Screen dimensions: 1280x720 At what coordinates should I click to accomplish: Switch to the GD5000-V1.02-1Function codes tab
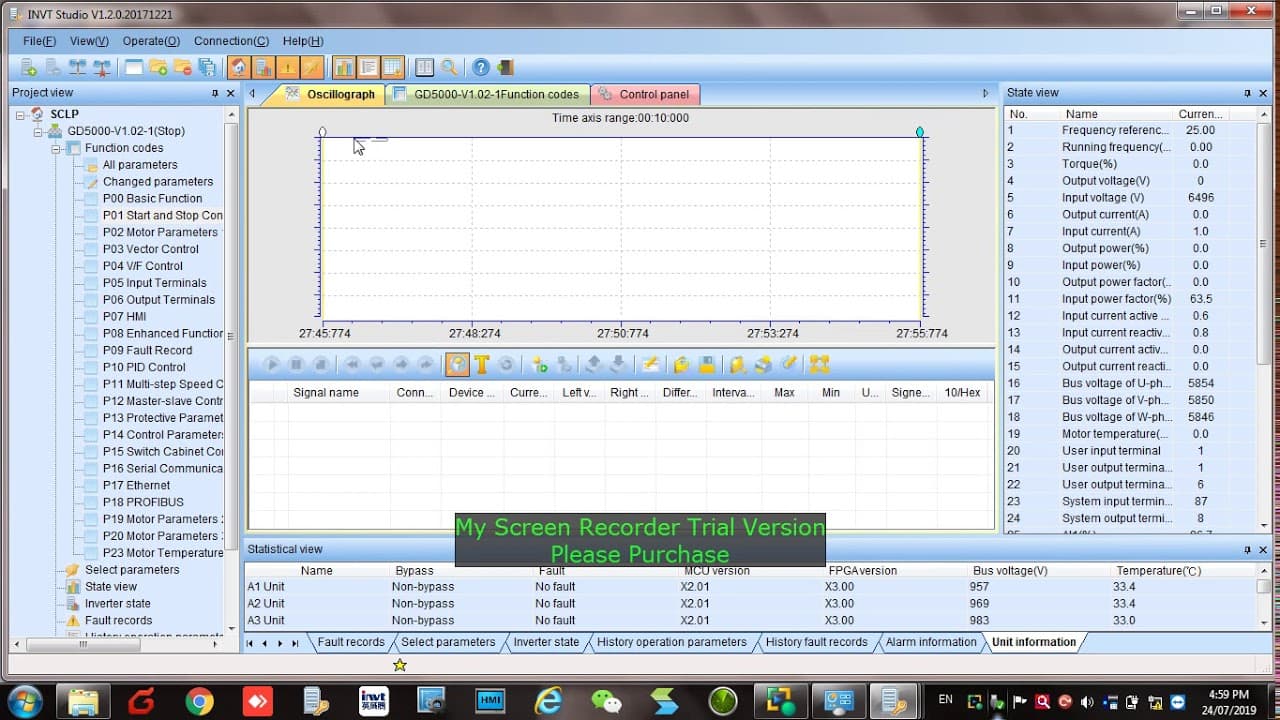487,94
